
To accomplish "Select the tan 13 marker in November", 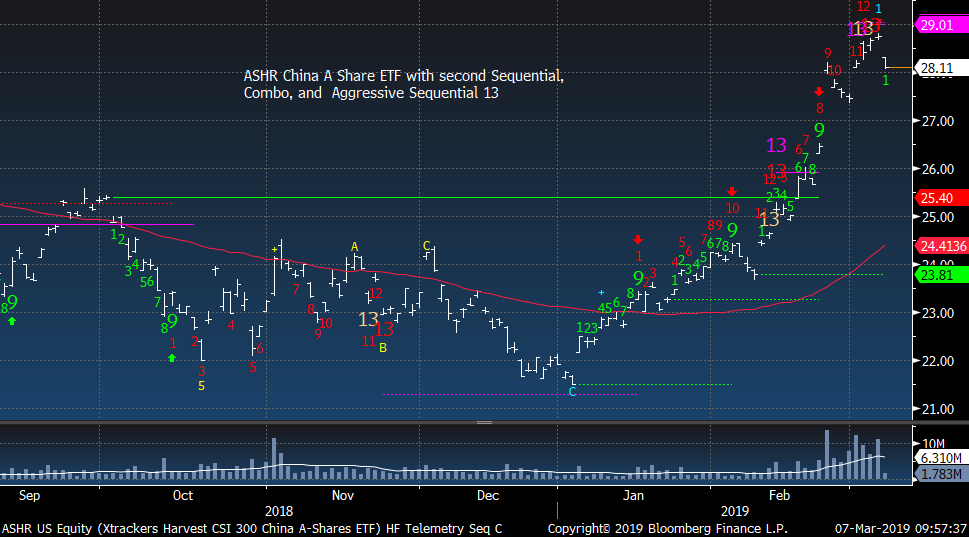I will pyautogui.click(x=368, y=319).
